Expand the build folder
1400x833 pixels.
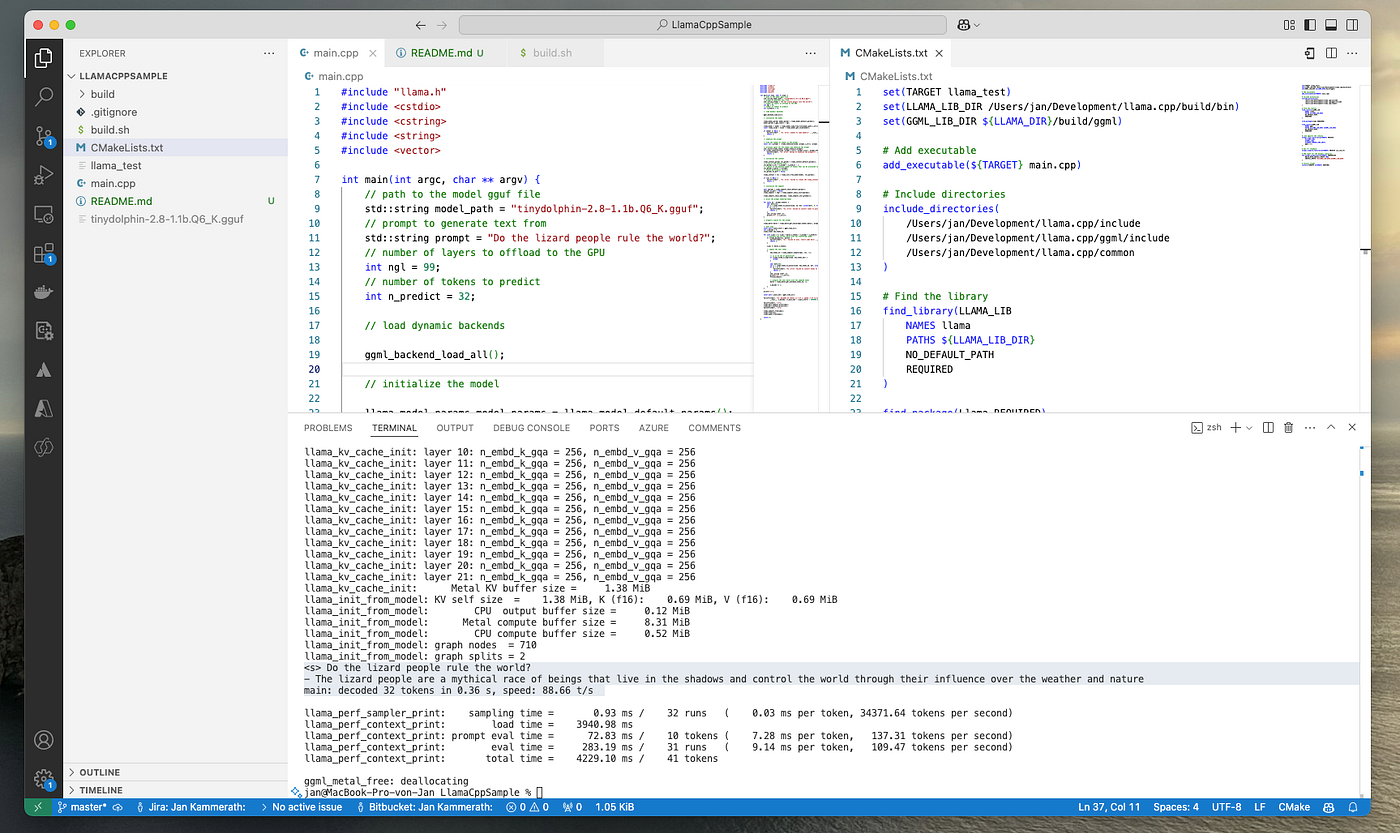[103, 94]
